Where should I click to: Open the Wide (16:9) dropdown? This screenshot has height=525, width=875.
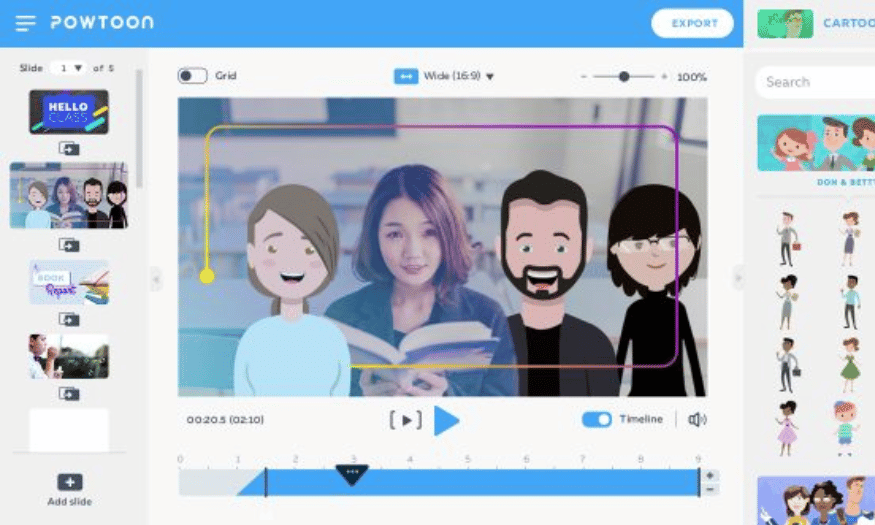tap(459, 76)
